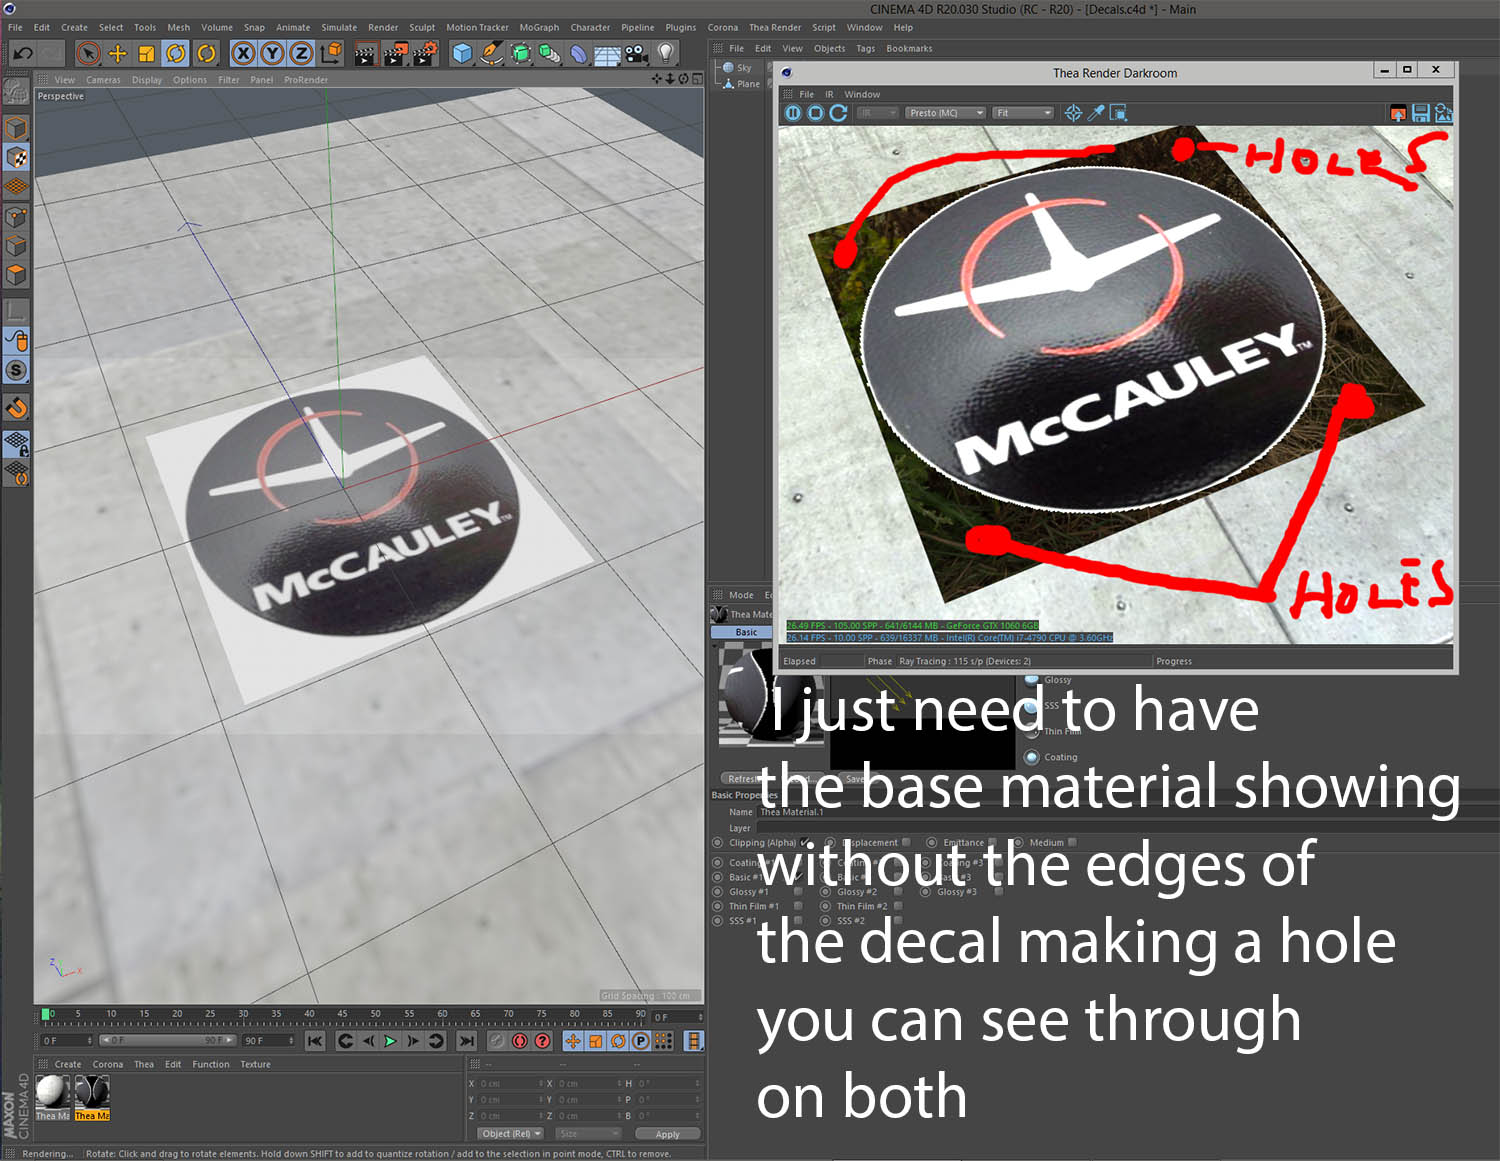Enable the Glossy #1 checkbox
The width and height of the screenshot is (1500, 1161).
(798, 892)
